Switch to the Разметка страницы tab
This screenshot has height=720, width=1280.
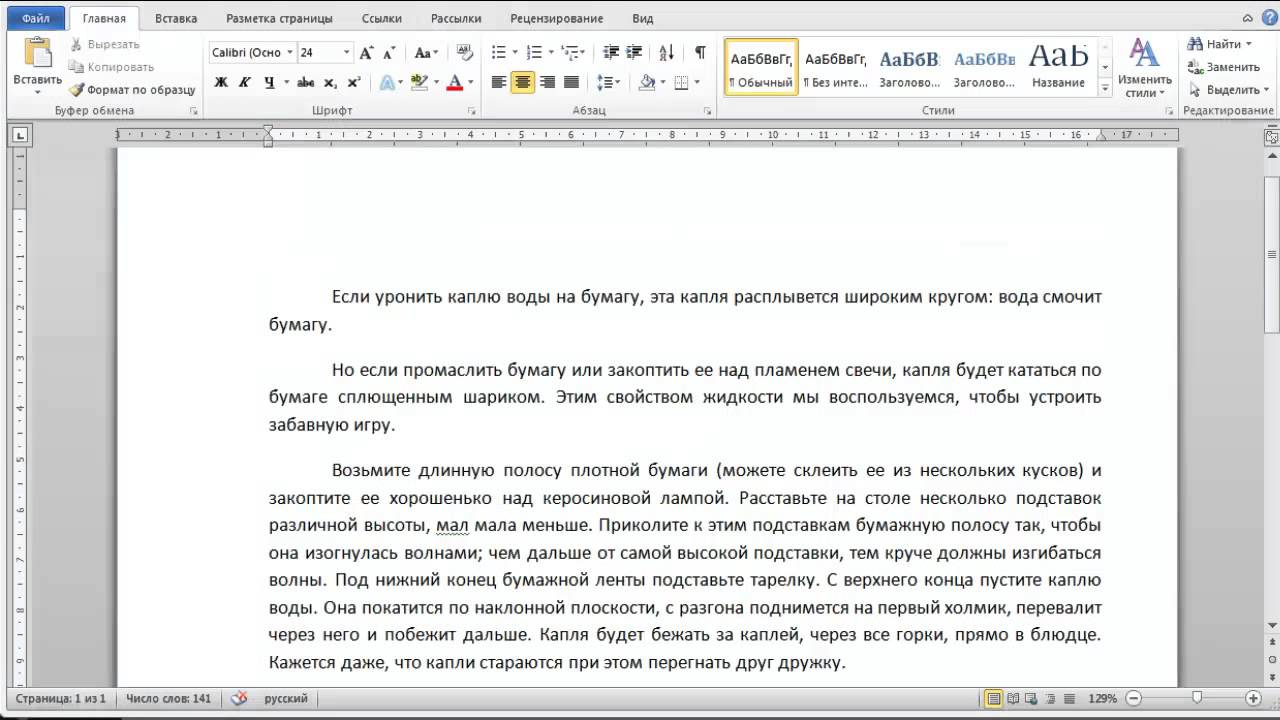(x=279, y=18)
